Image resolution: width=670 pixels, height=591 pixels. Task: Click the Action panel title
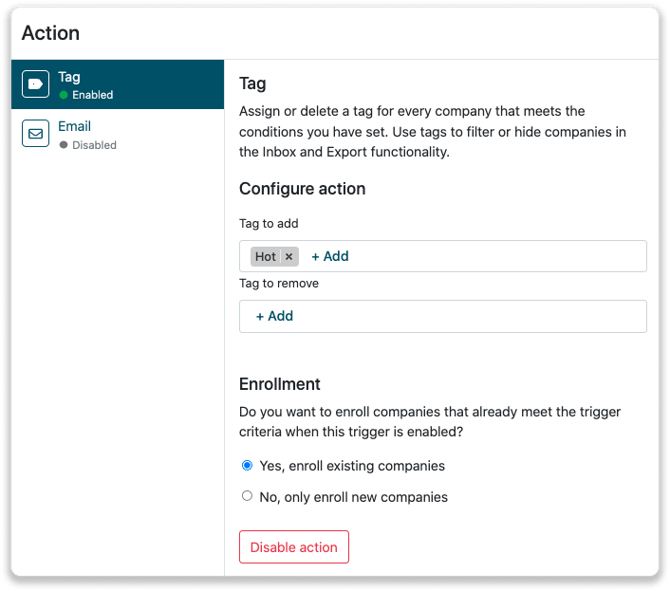tap(50, 33)
